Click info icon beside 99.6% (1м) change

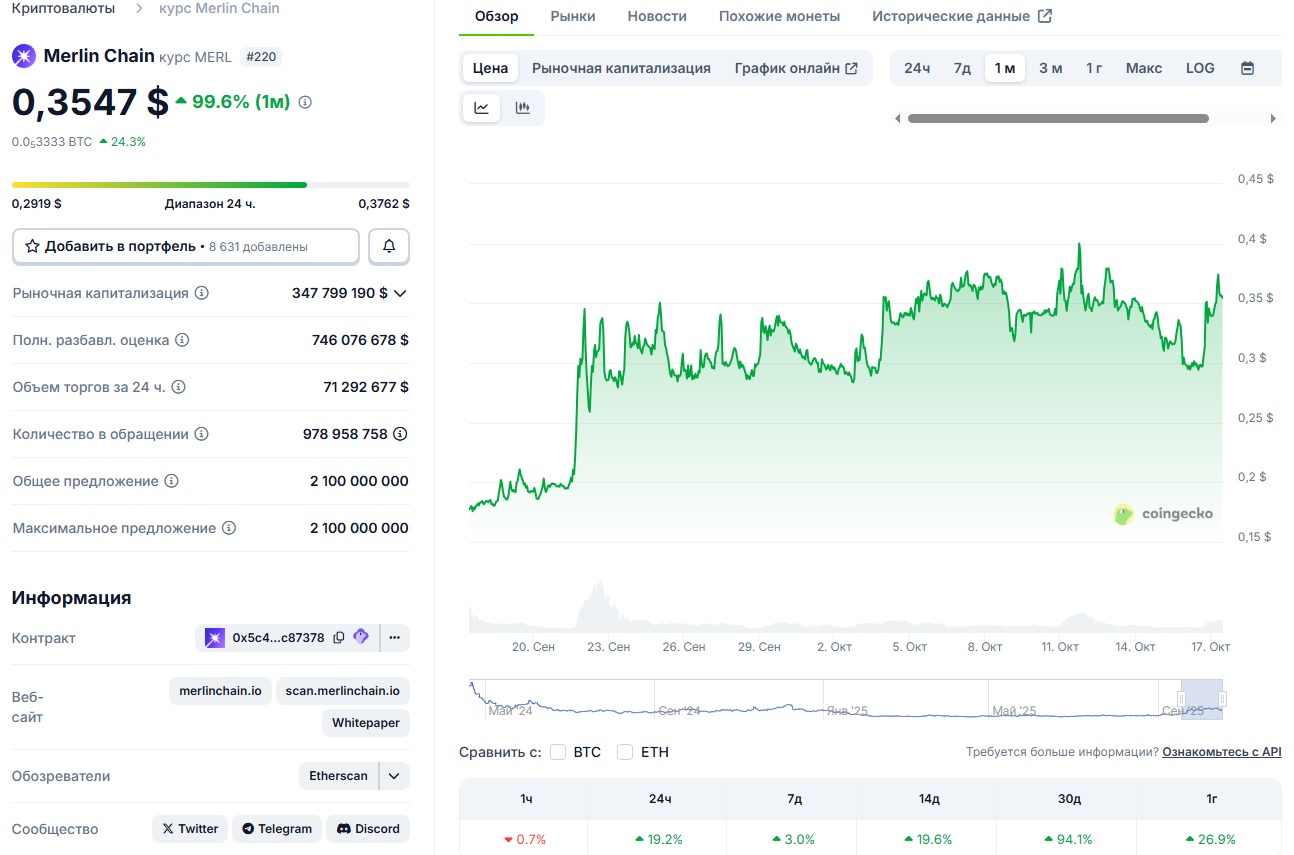(x=305, y=102)
